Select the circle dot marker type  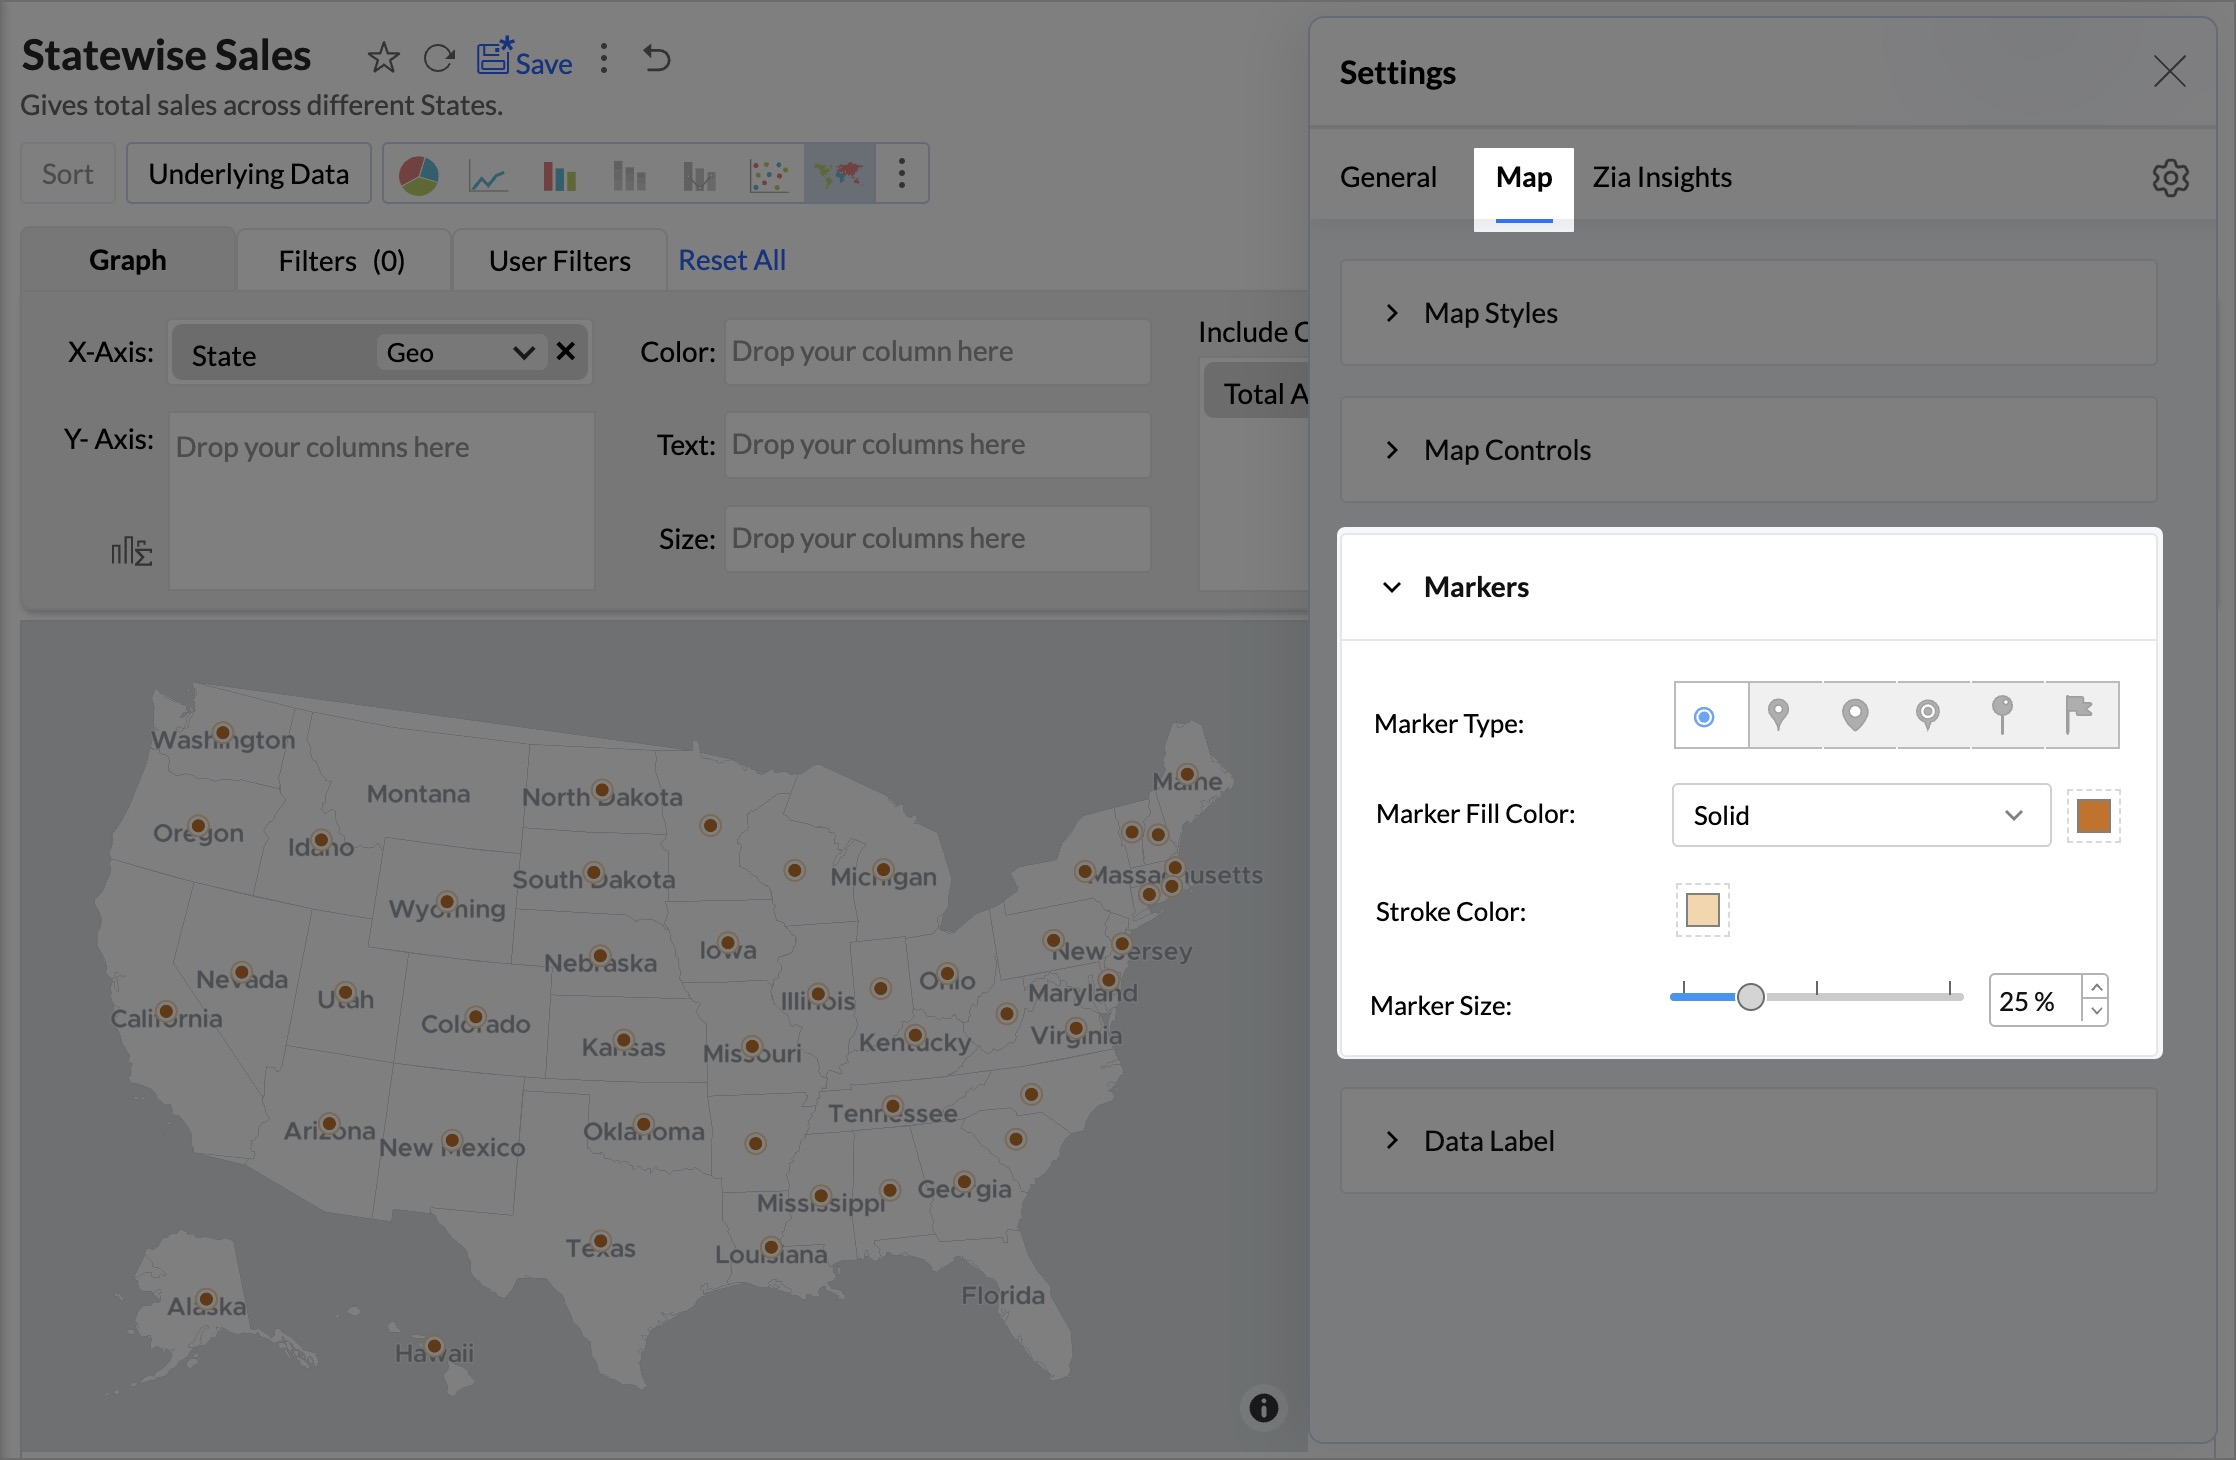[x=1705, y=716]
